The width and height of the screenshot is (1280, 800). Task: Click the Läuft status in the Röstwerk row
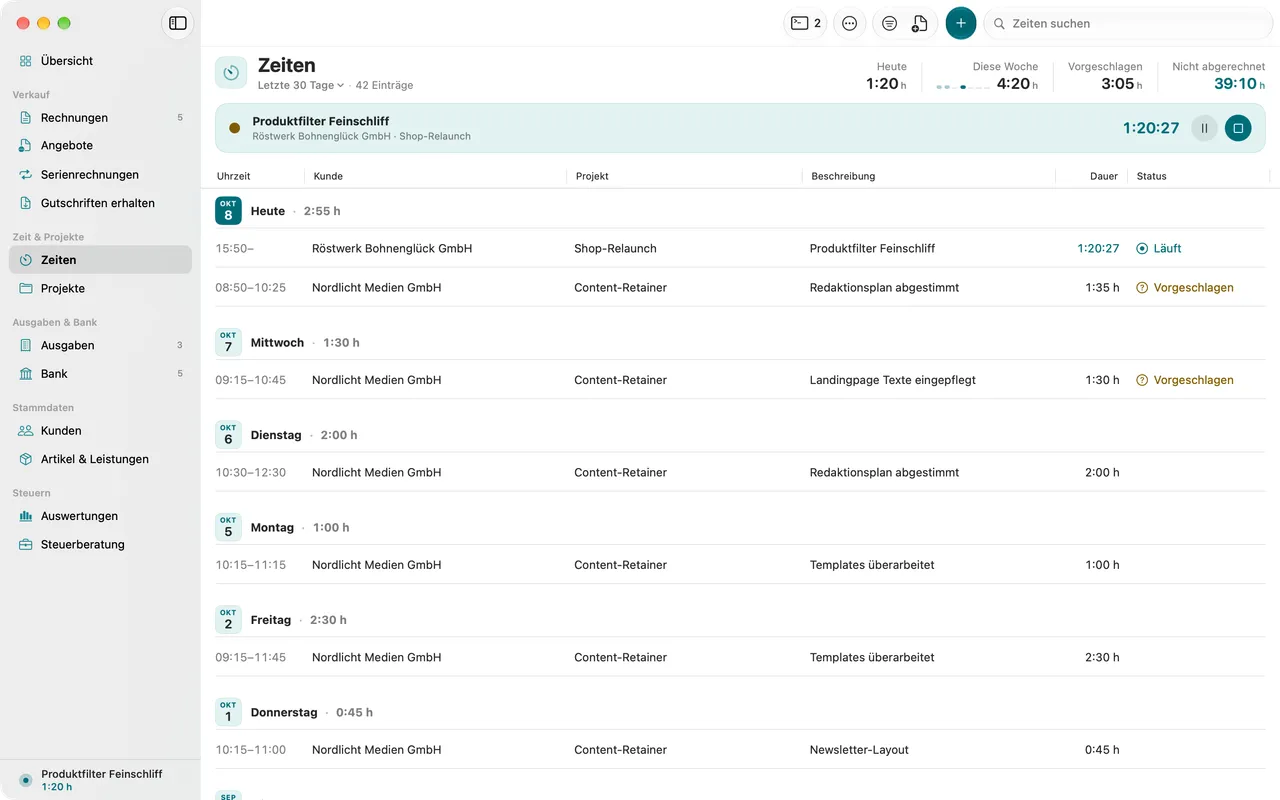coord(1159,248)
